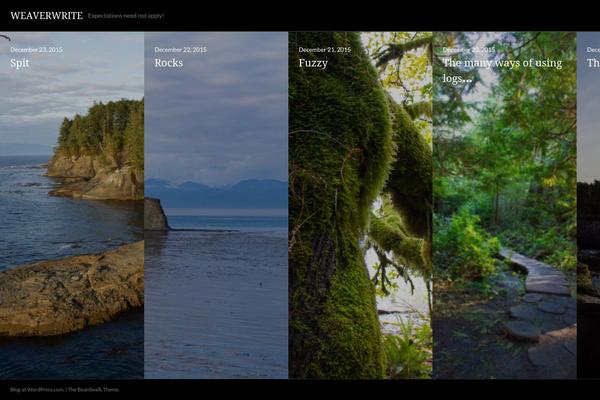Open the 'Fuzzy' post title
The image size is (600, 400).
pos(313,63)
